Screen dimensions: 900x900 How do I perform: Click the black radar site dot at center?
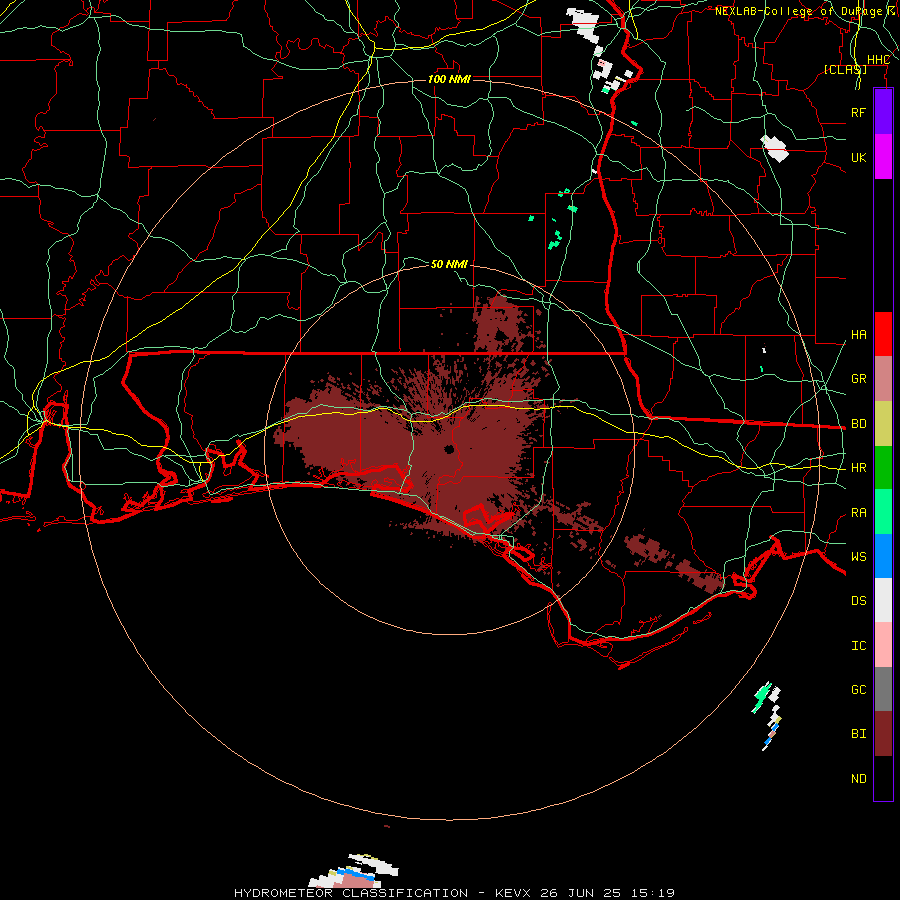(x=449, y=449)
